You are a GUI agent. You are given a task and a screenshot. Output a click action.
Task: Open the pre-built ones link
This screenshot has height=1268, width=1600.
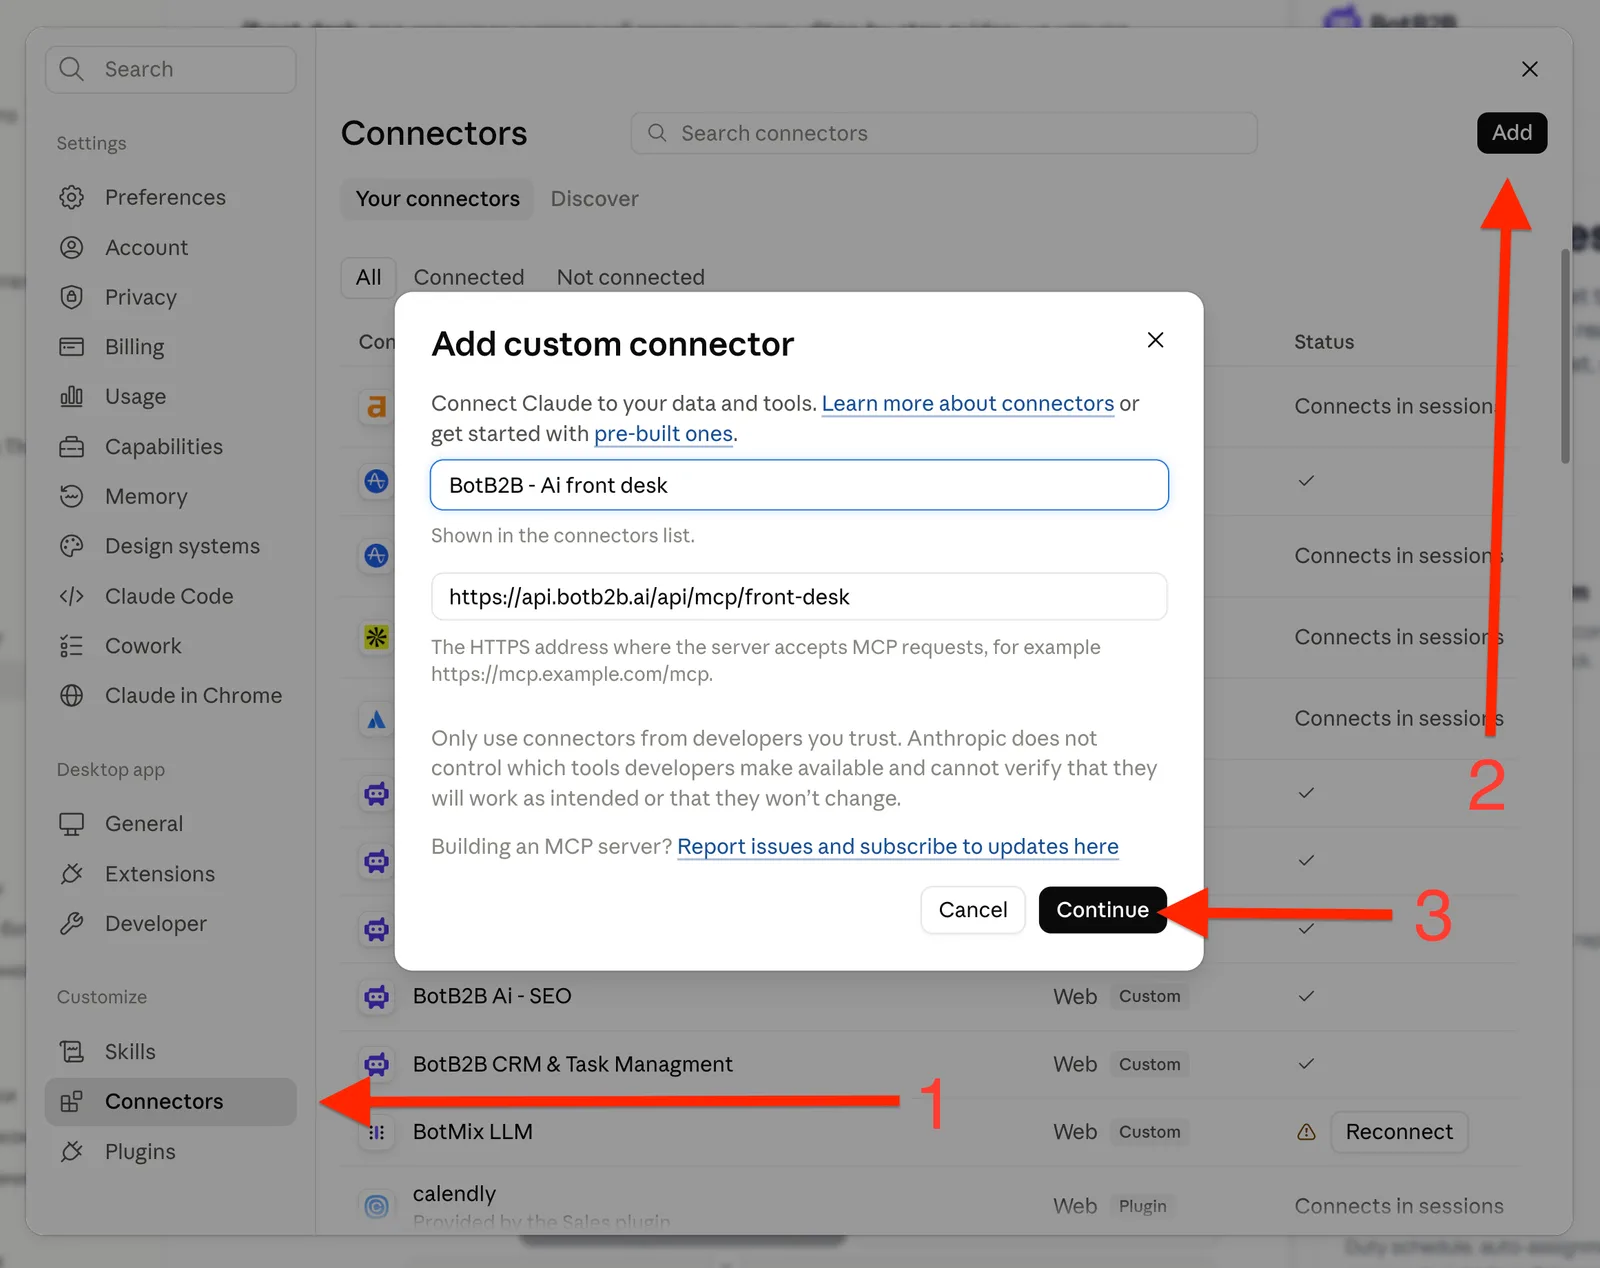click(x=664, y=434)
